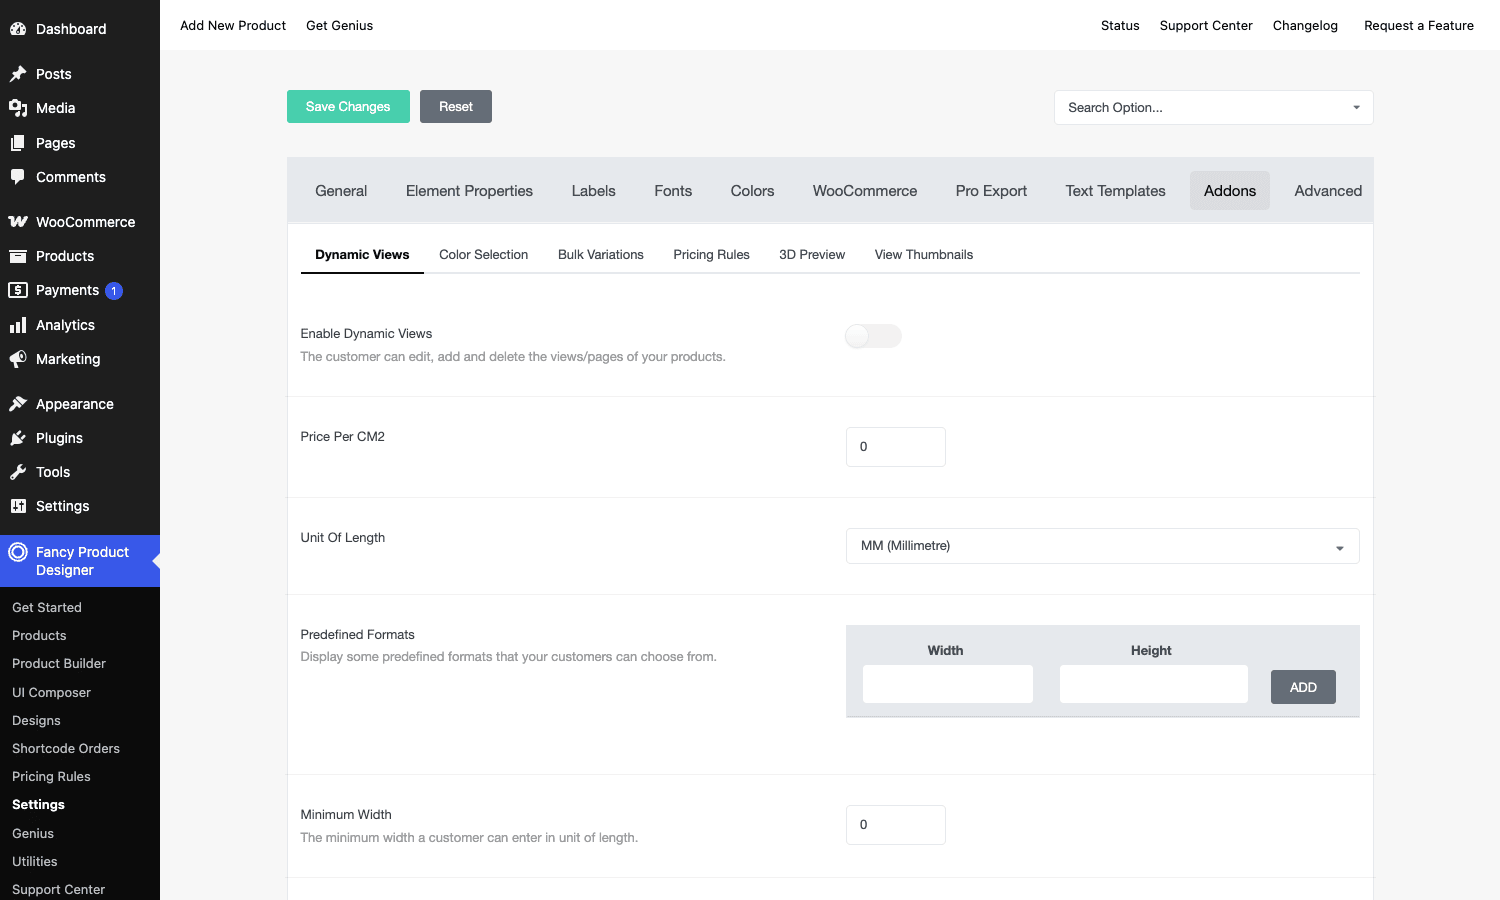1500x900 pixels.
Task: Switch to the Text Templates tab
Action: point(1115,191)
